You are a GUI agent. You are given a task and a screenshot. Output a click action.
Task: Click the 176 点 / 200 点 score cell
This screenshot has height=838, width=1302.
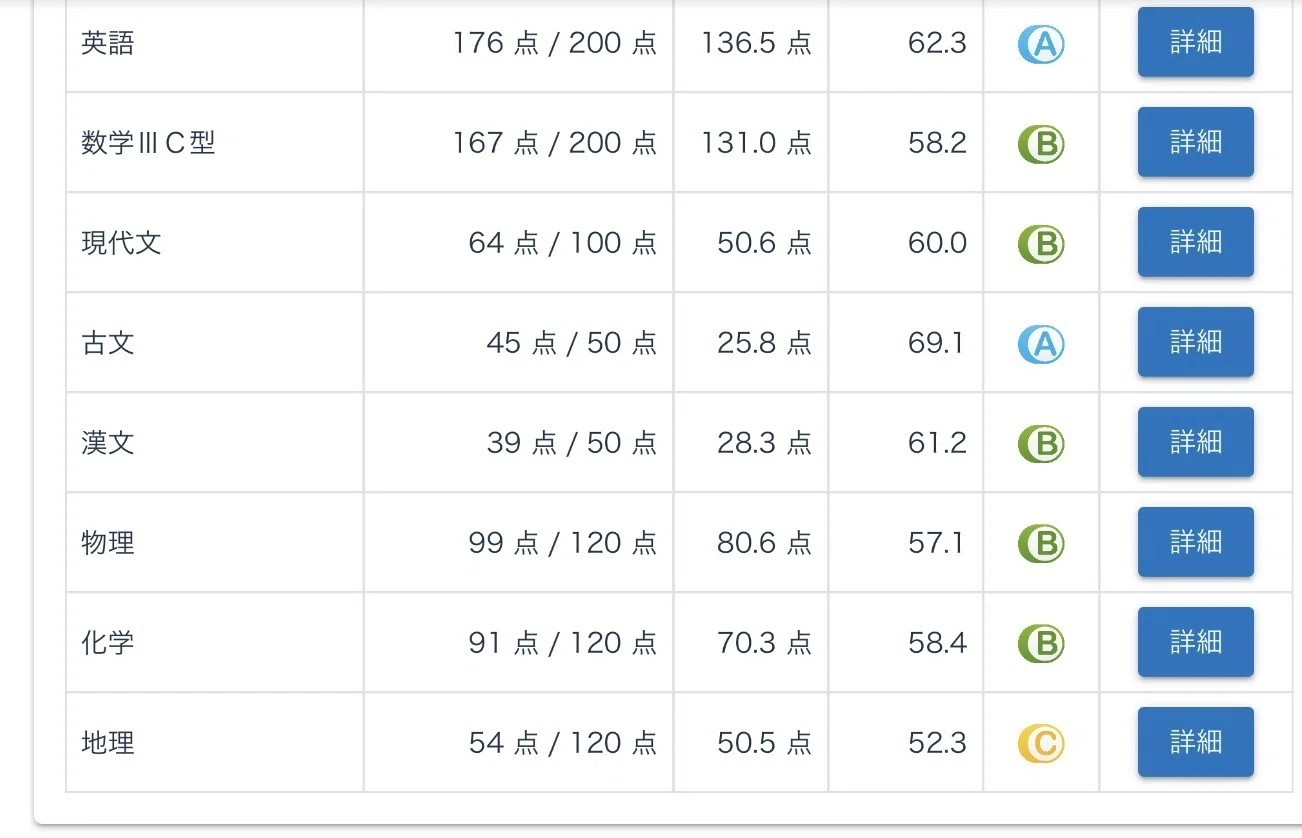coord(519,44)
